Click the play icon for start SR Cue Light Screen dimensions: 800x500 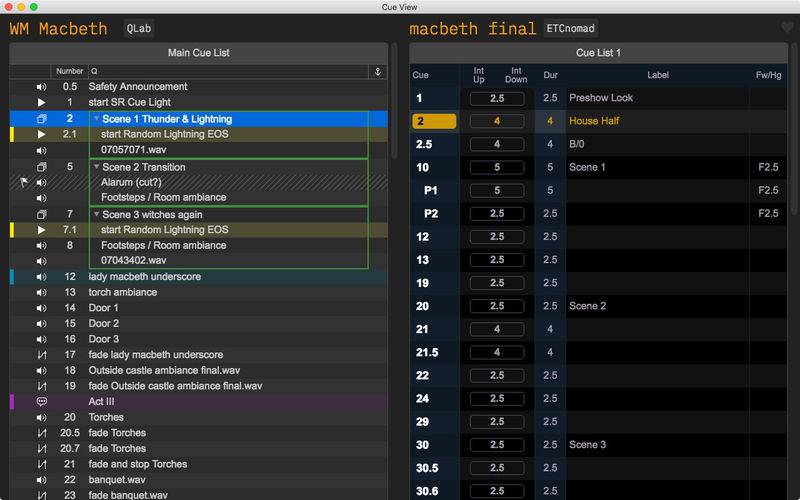click(x=41, y=103)
